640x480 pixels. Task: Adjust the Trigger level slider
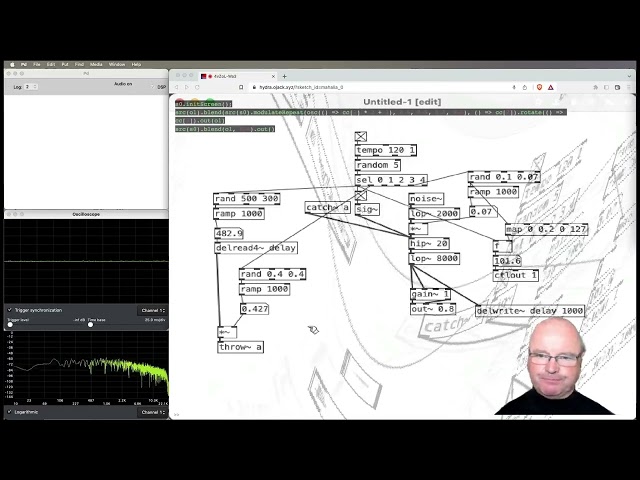10,325
